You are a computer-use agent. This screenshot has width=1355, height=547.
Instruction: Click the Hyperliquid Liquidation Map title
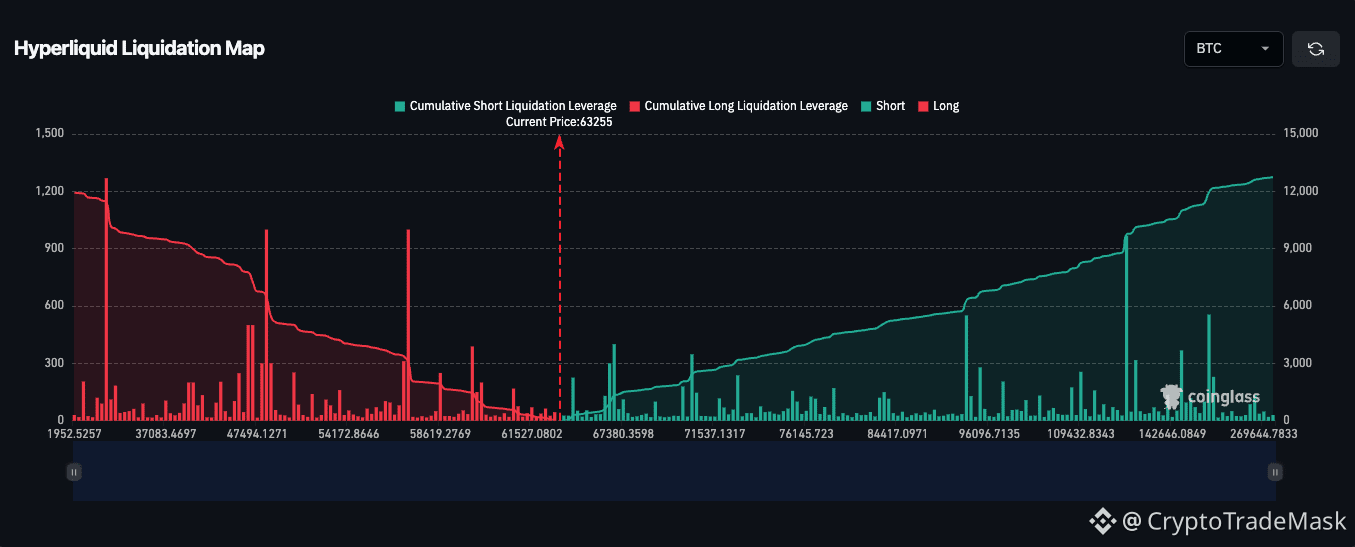click(x=139, y=49)
